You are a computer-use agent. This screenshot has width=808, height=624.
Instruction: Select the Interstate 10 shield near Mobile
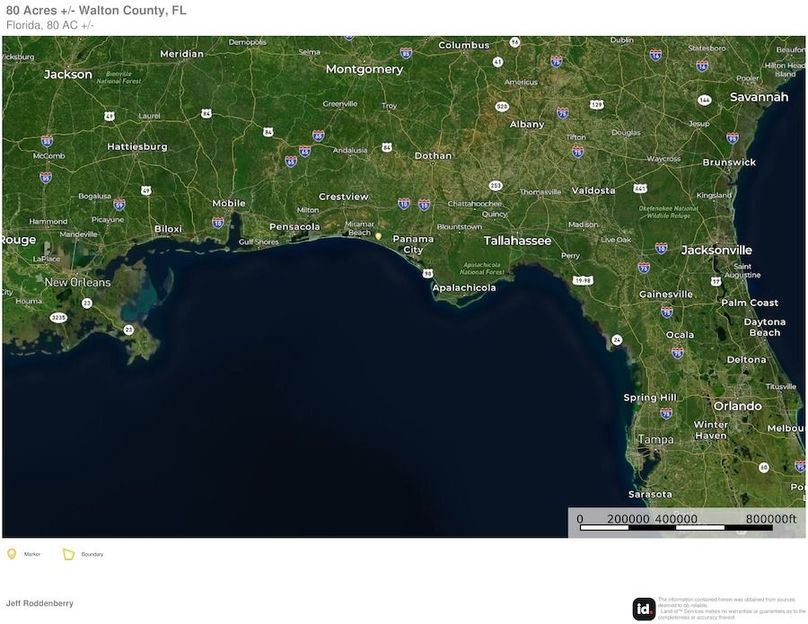point(218,222)
